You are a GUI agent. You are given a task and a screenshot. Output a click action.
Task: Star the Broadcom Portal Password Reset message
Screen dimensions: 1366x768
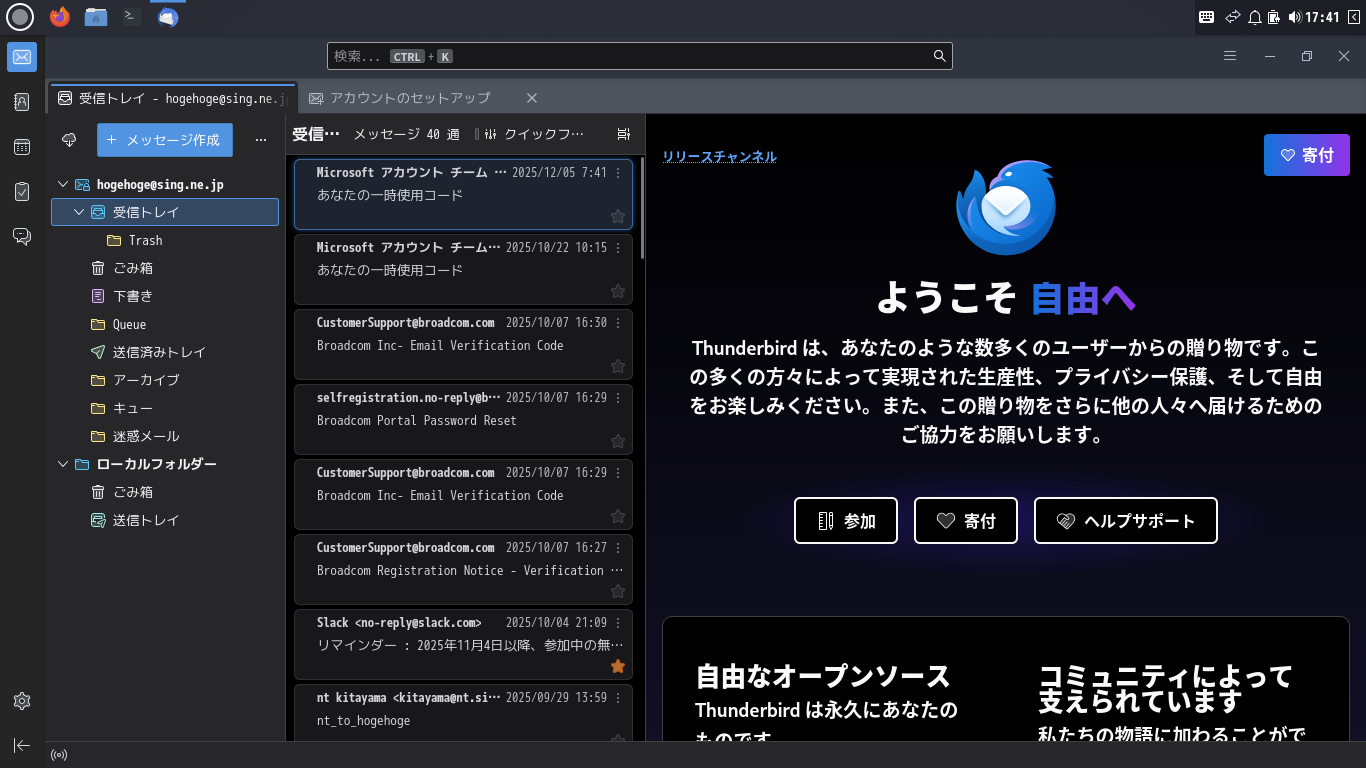click(x=618, y=441)
